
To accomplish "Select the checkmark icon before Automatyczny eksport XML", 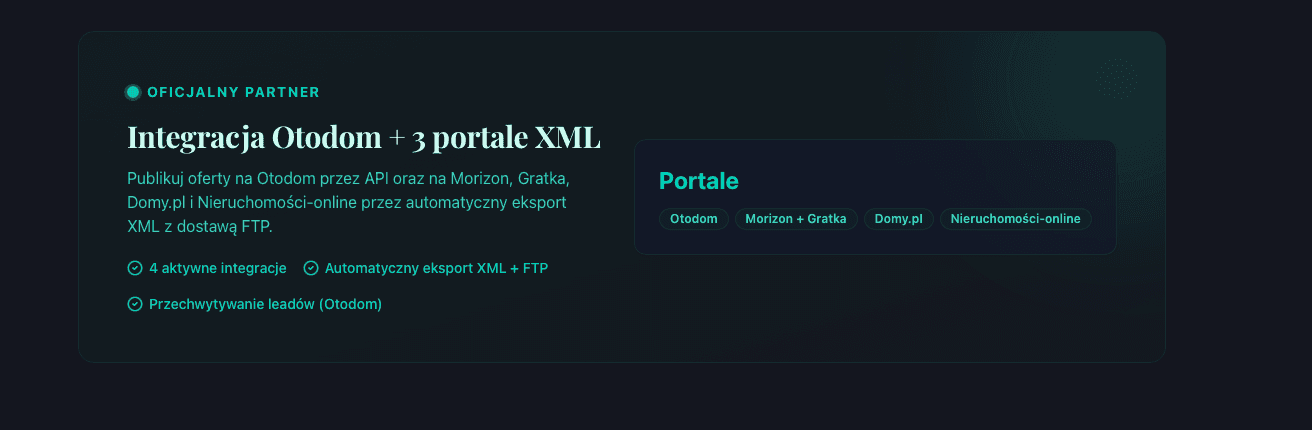I will coord(311,268).
